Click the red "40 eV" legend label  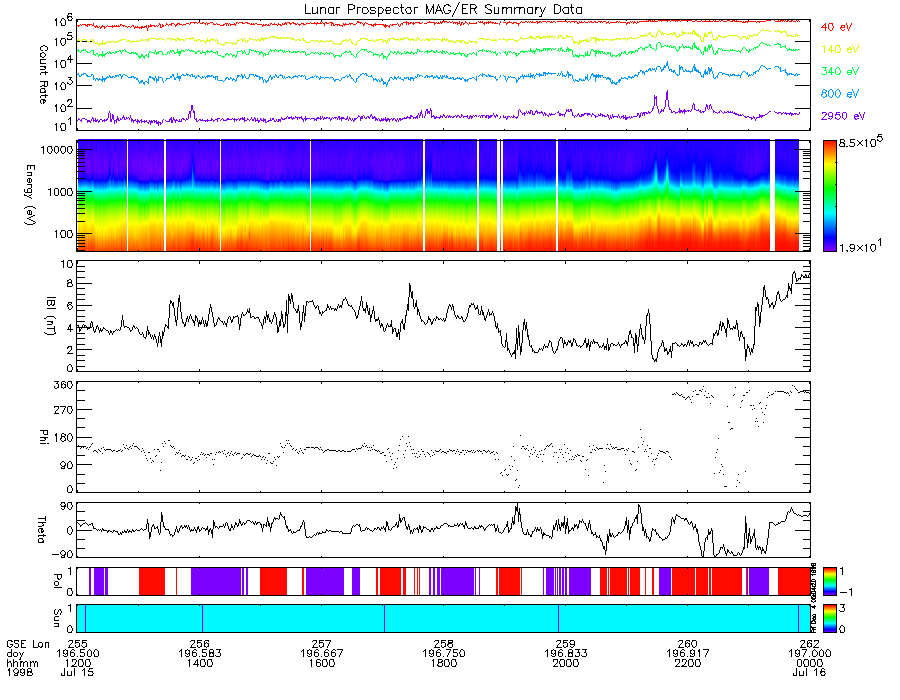(836, 27)
